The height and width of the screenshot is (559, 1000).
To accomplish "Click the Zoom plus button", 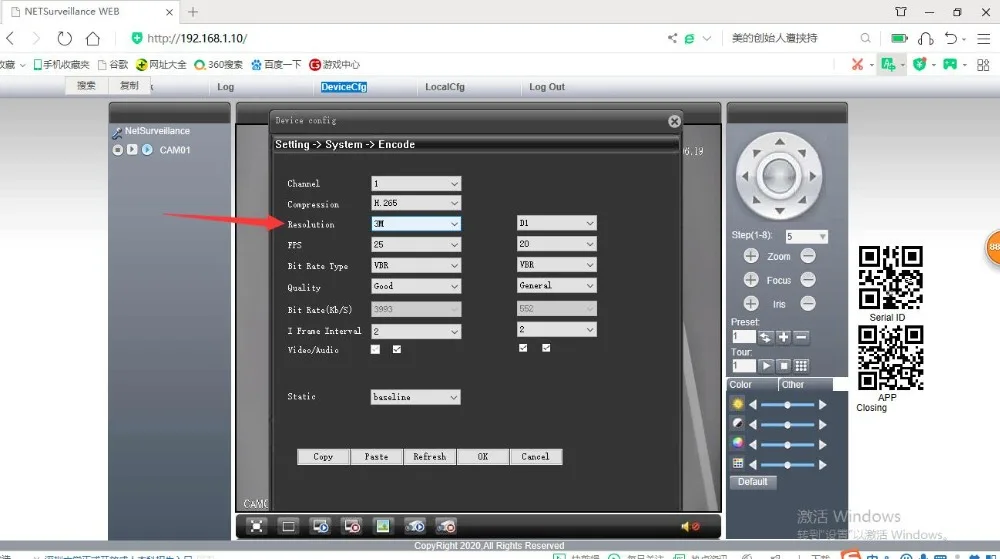I will [x=751, y=256].
